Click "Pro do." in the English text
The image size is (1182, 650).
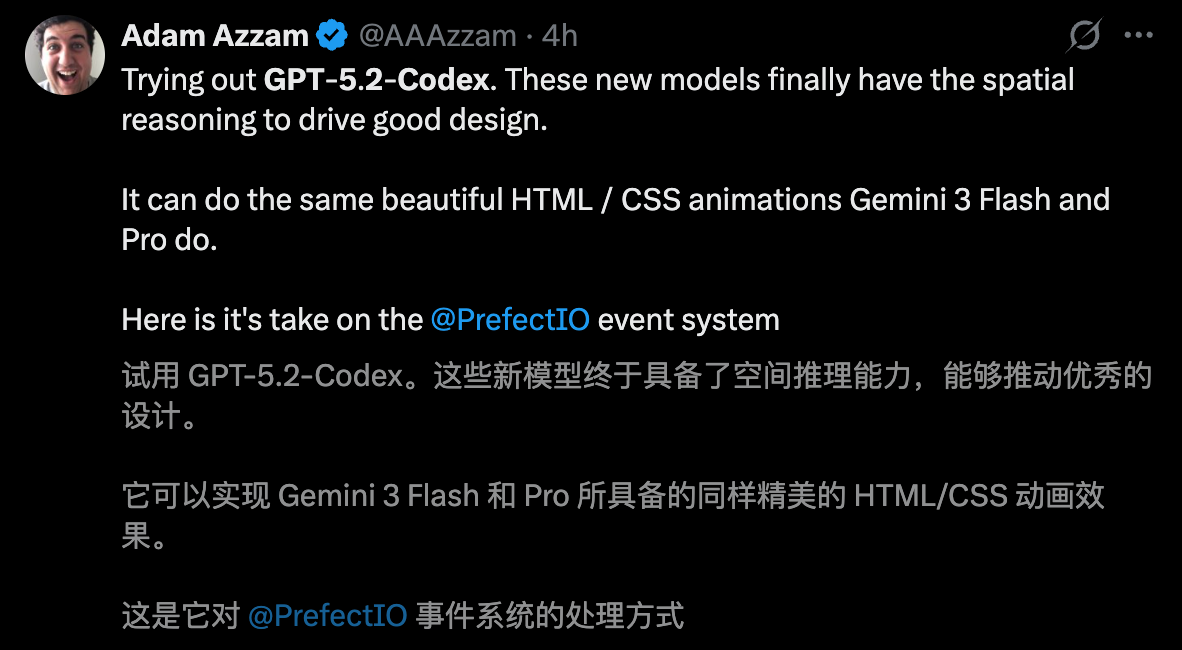(x=169, y=240)
